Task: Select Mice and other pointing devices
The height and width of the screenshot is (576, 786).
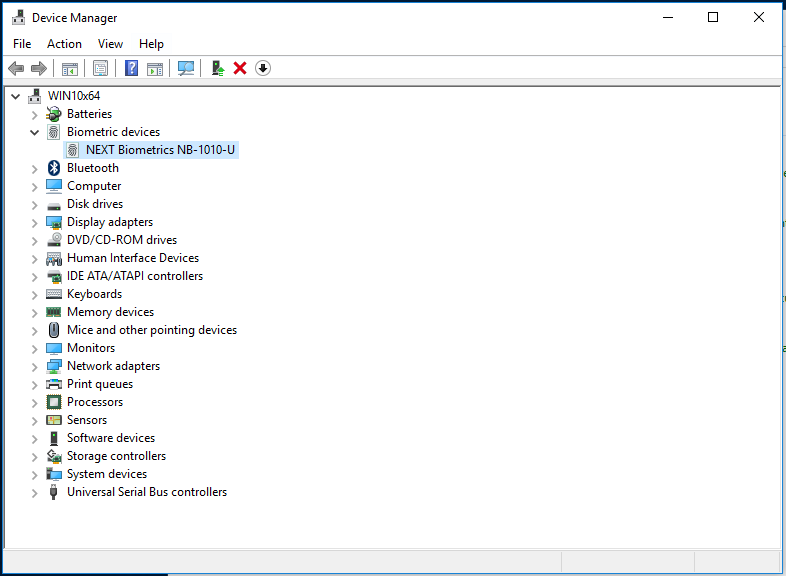Action: [x=152, y=330]
